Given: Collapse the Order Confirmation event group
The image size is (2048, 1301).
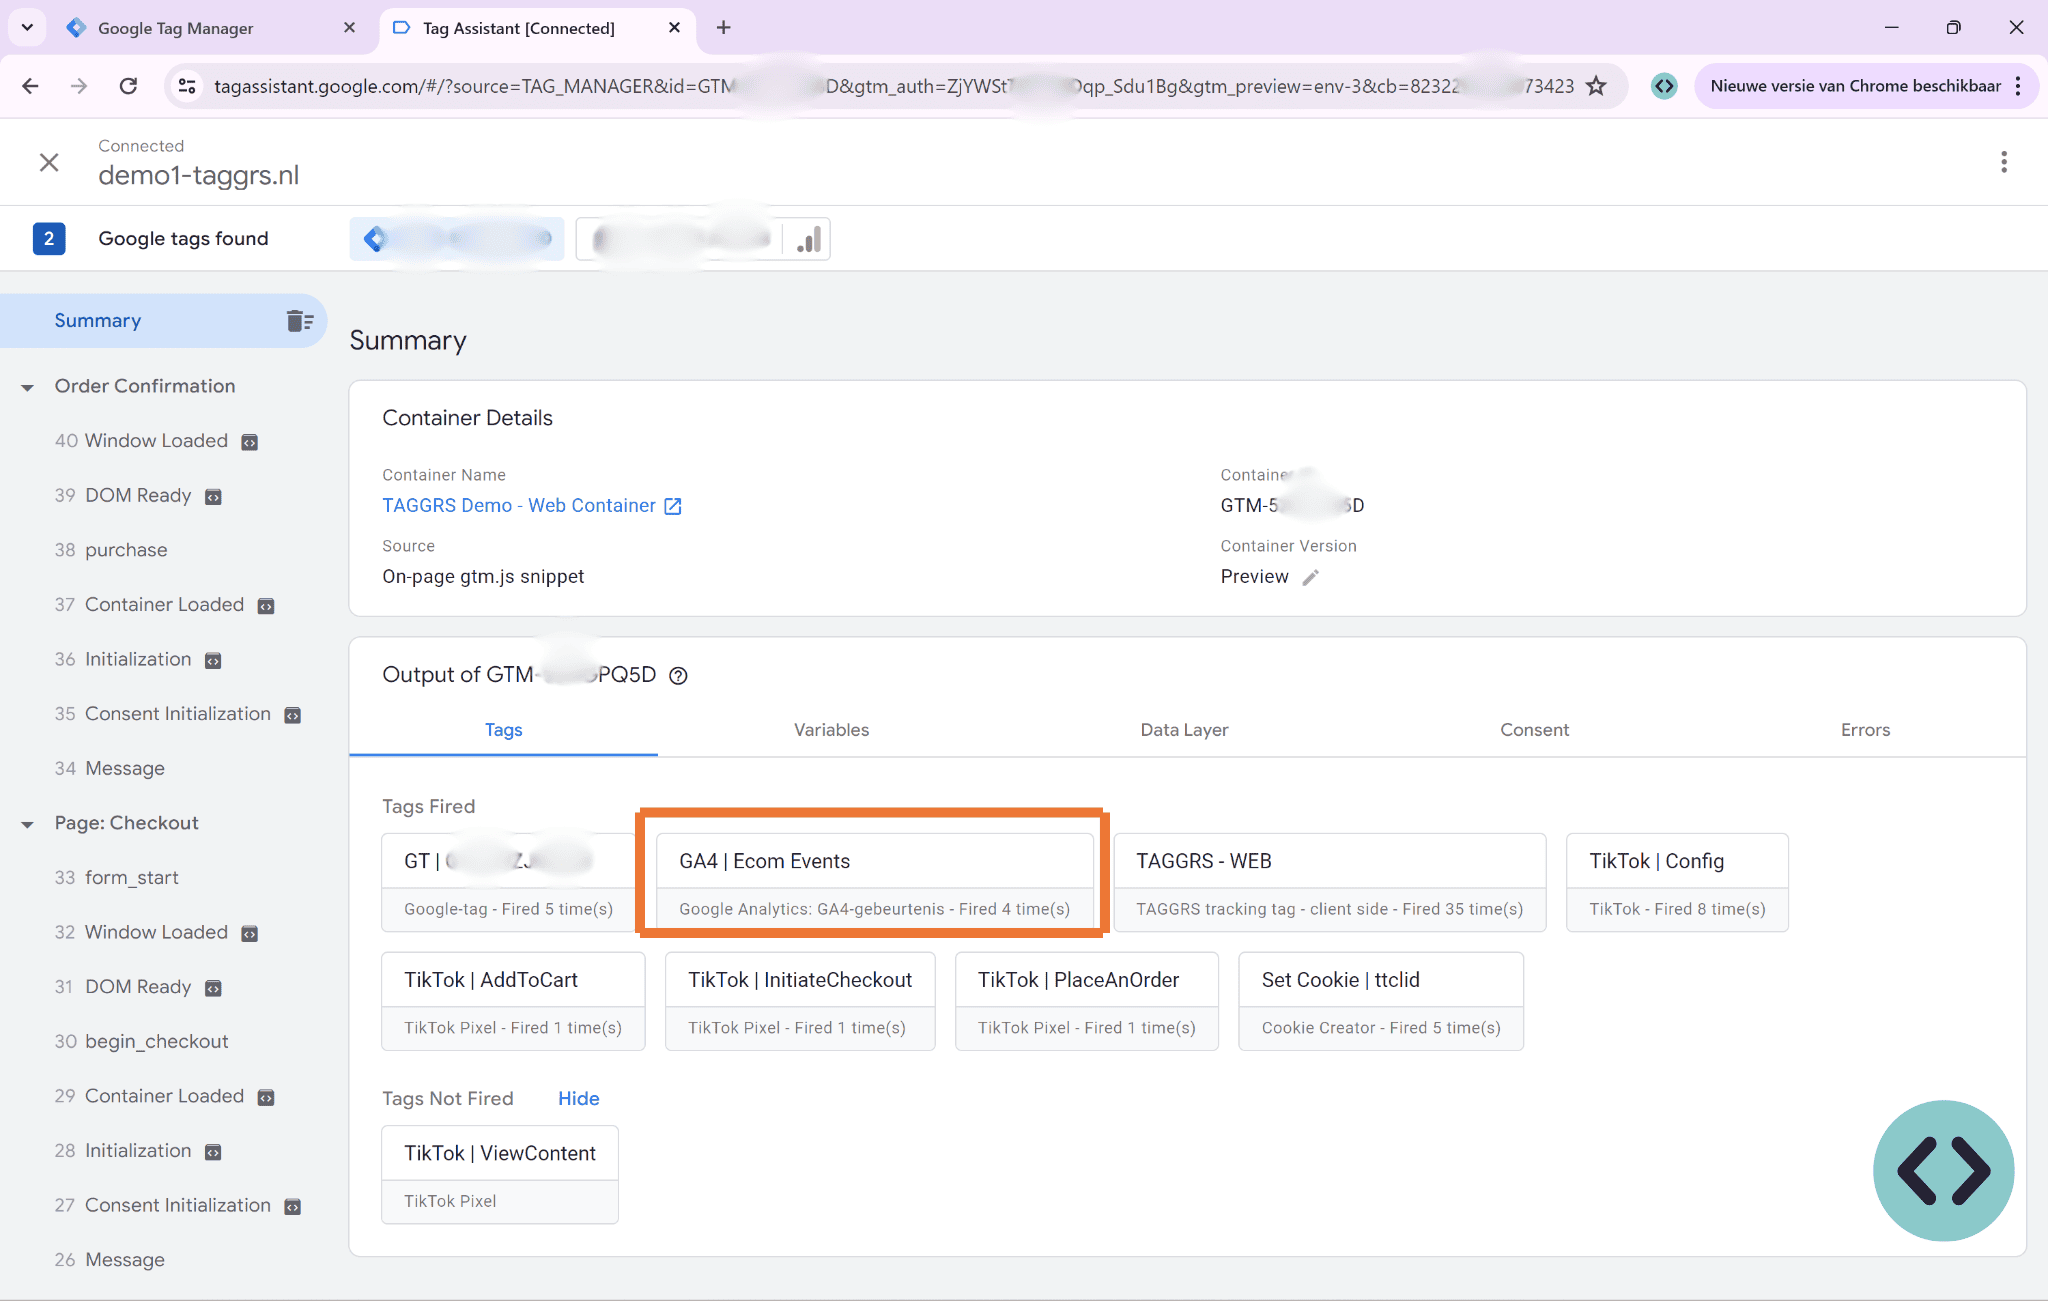Looking at the screenshot, I should pyautogui.click(x=27, y=387).
